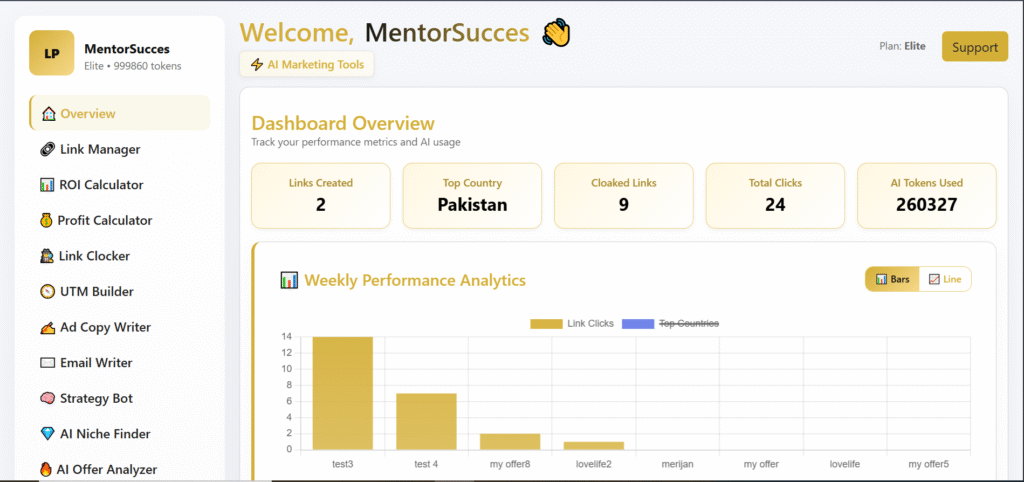Click the compass icon beside UTM Builder
Screen dimensions: 1024x482
coord(47,292)
